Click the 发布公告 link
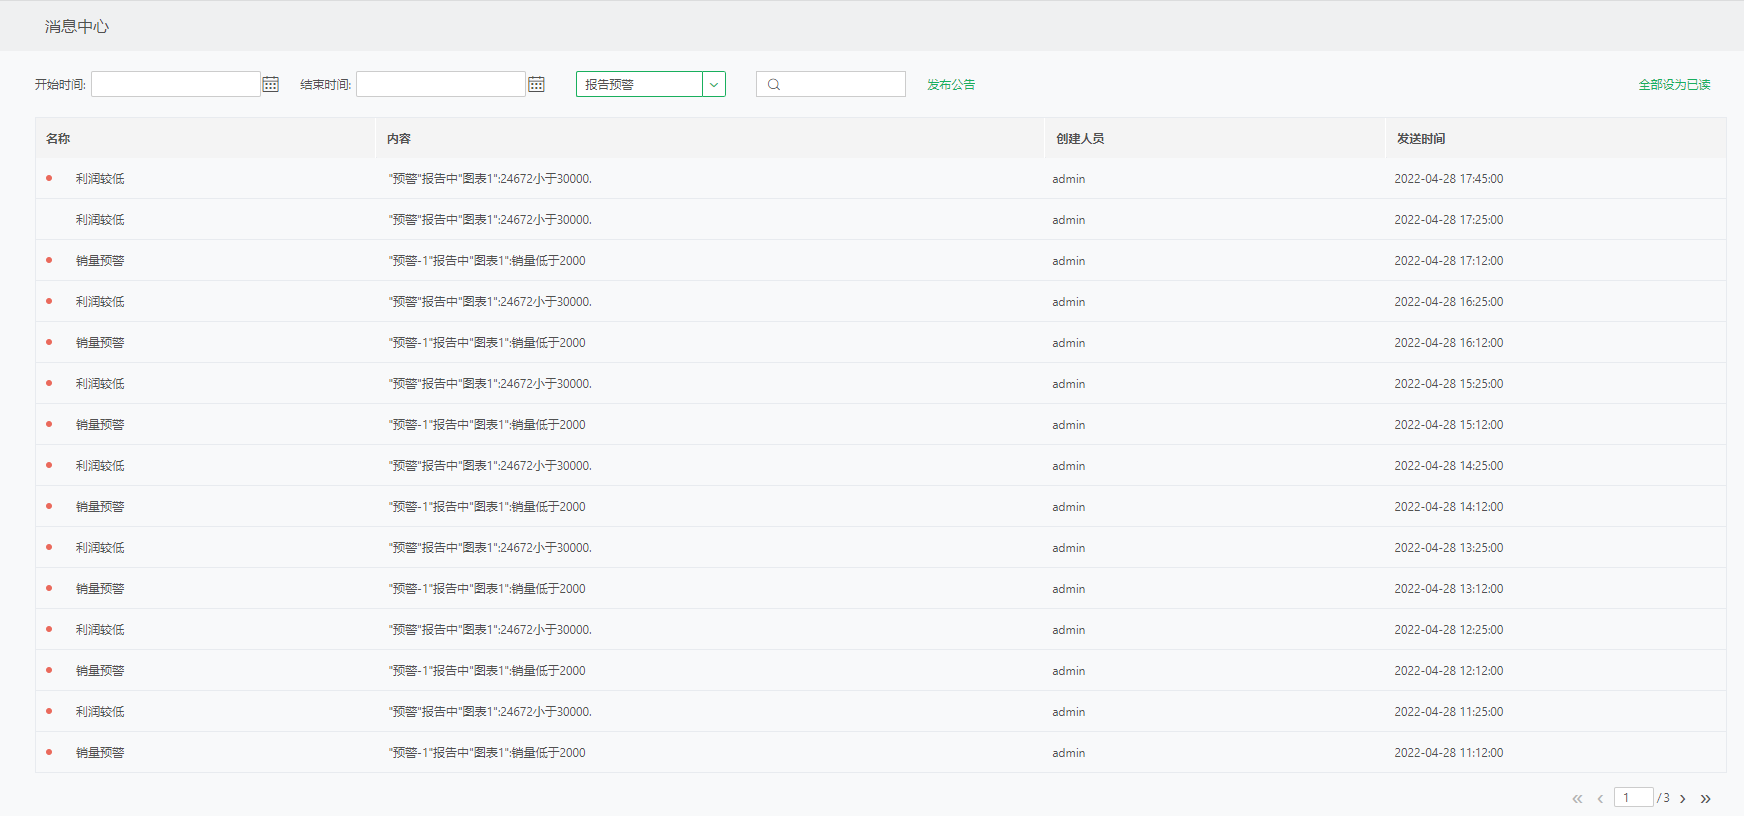Image resolution: width=1744 pixels, height=816 pixels. 950,85
